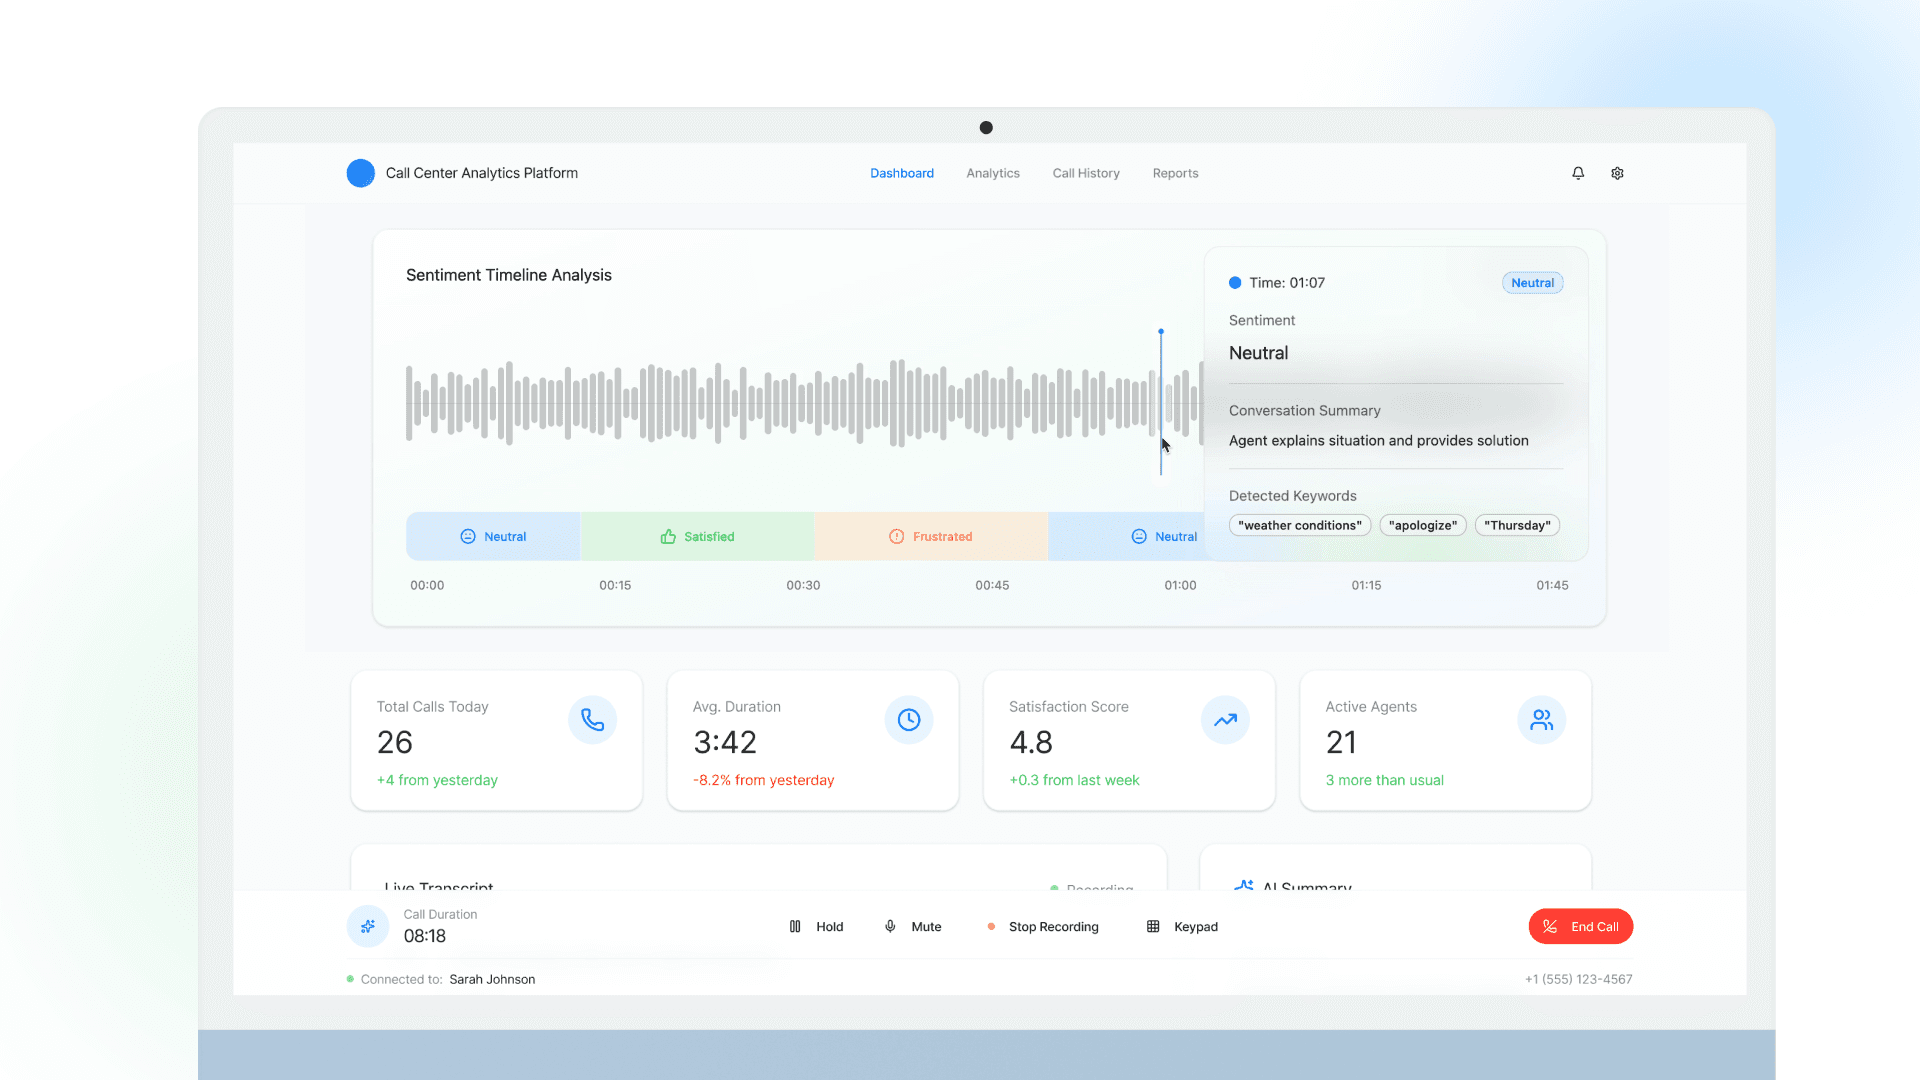
Task: Click phone icon in Total Calls Today card
Action: (x=592, y=720)
